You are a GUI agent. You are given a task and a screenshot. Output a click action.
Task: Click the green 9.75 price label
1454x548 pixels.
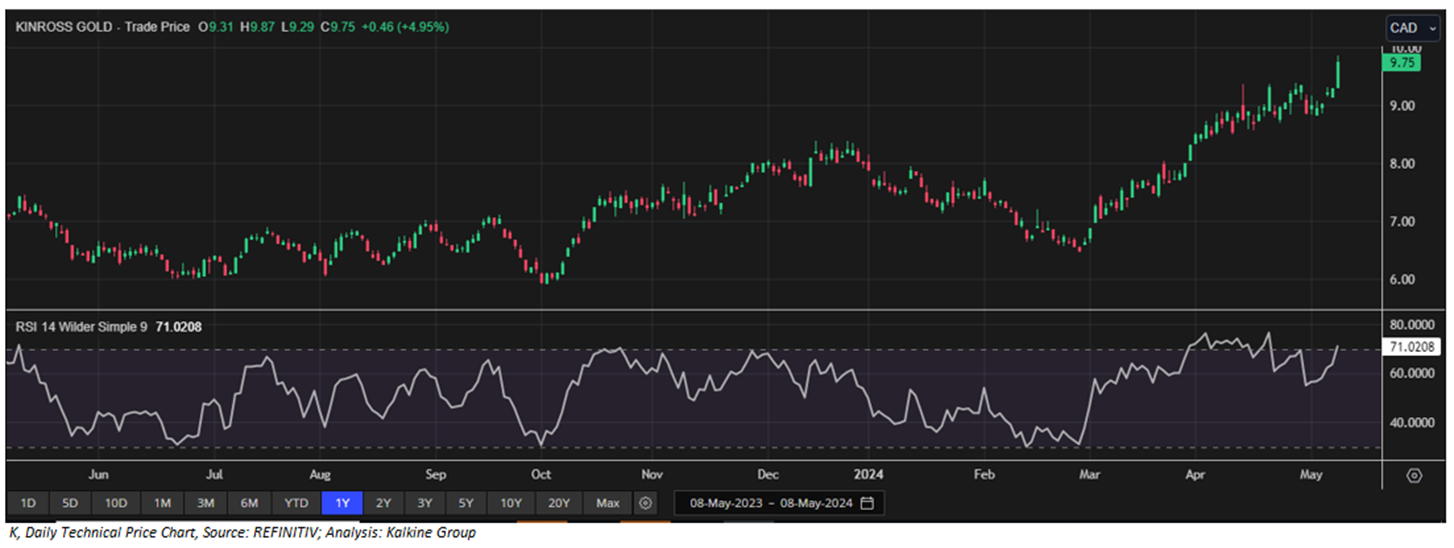tap(1396, 62)
